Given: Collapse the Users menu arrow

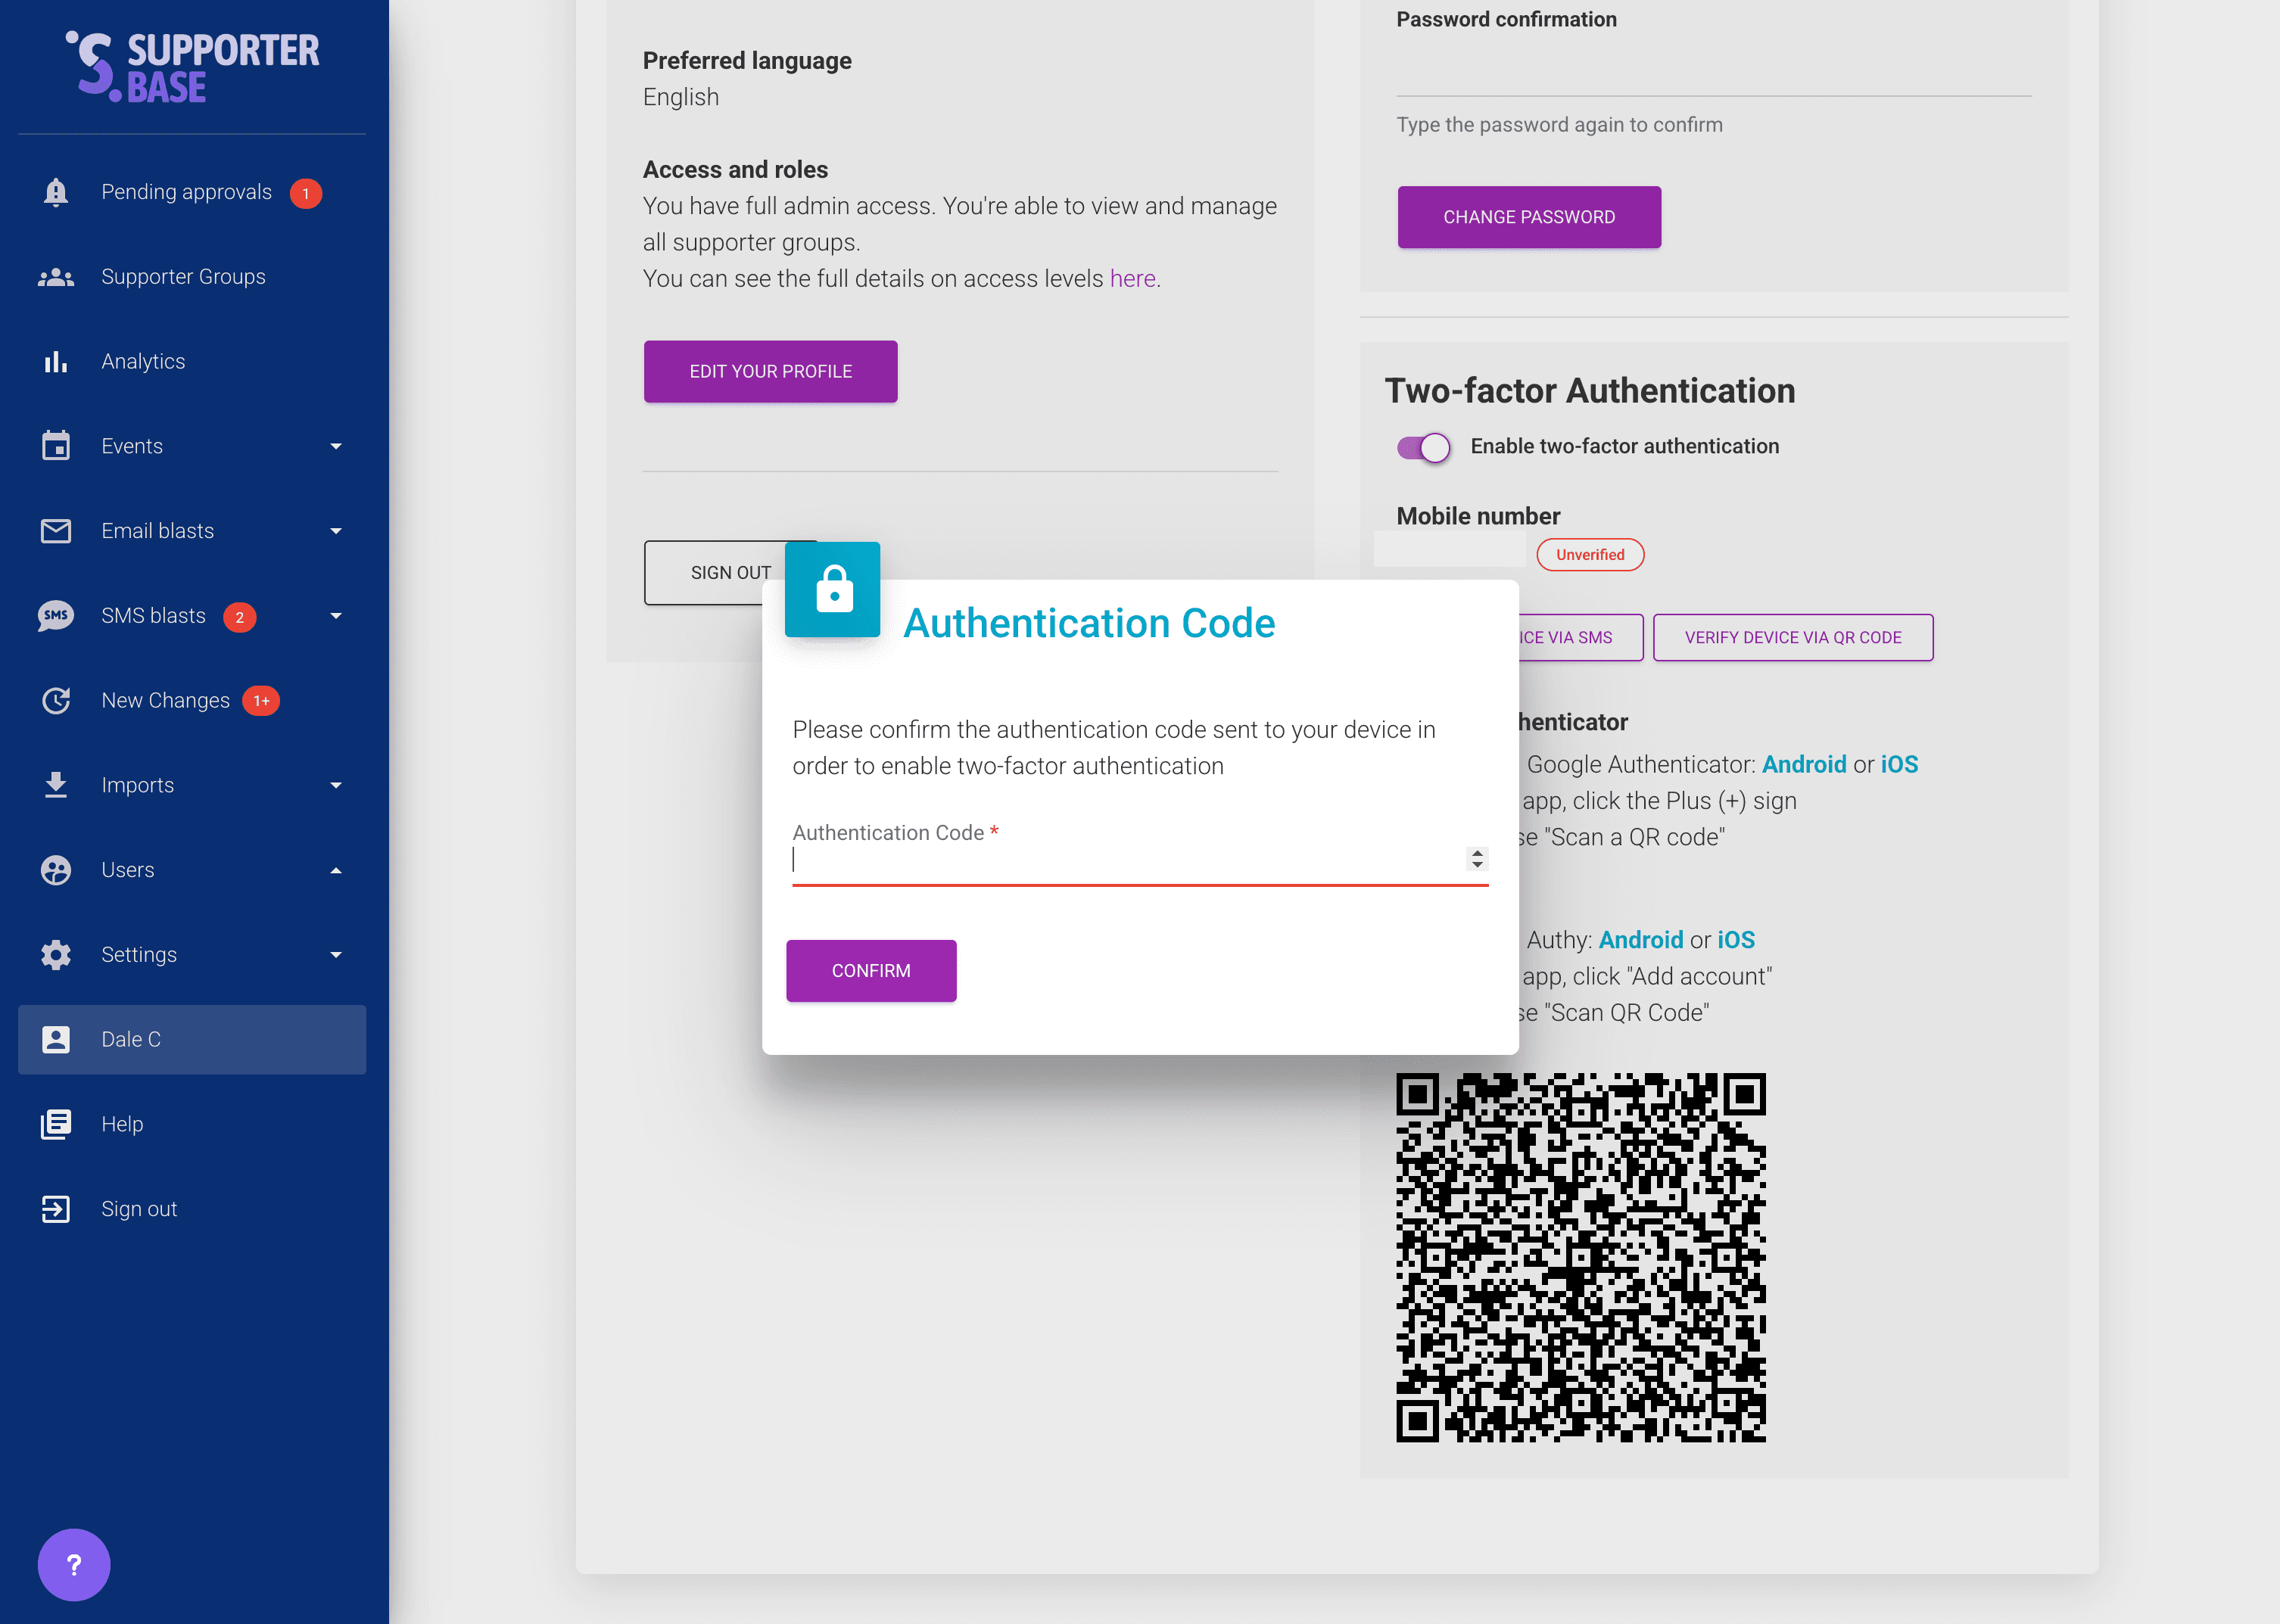Looking at the screenshot, I should [x=336, y=871].
